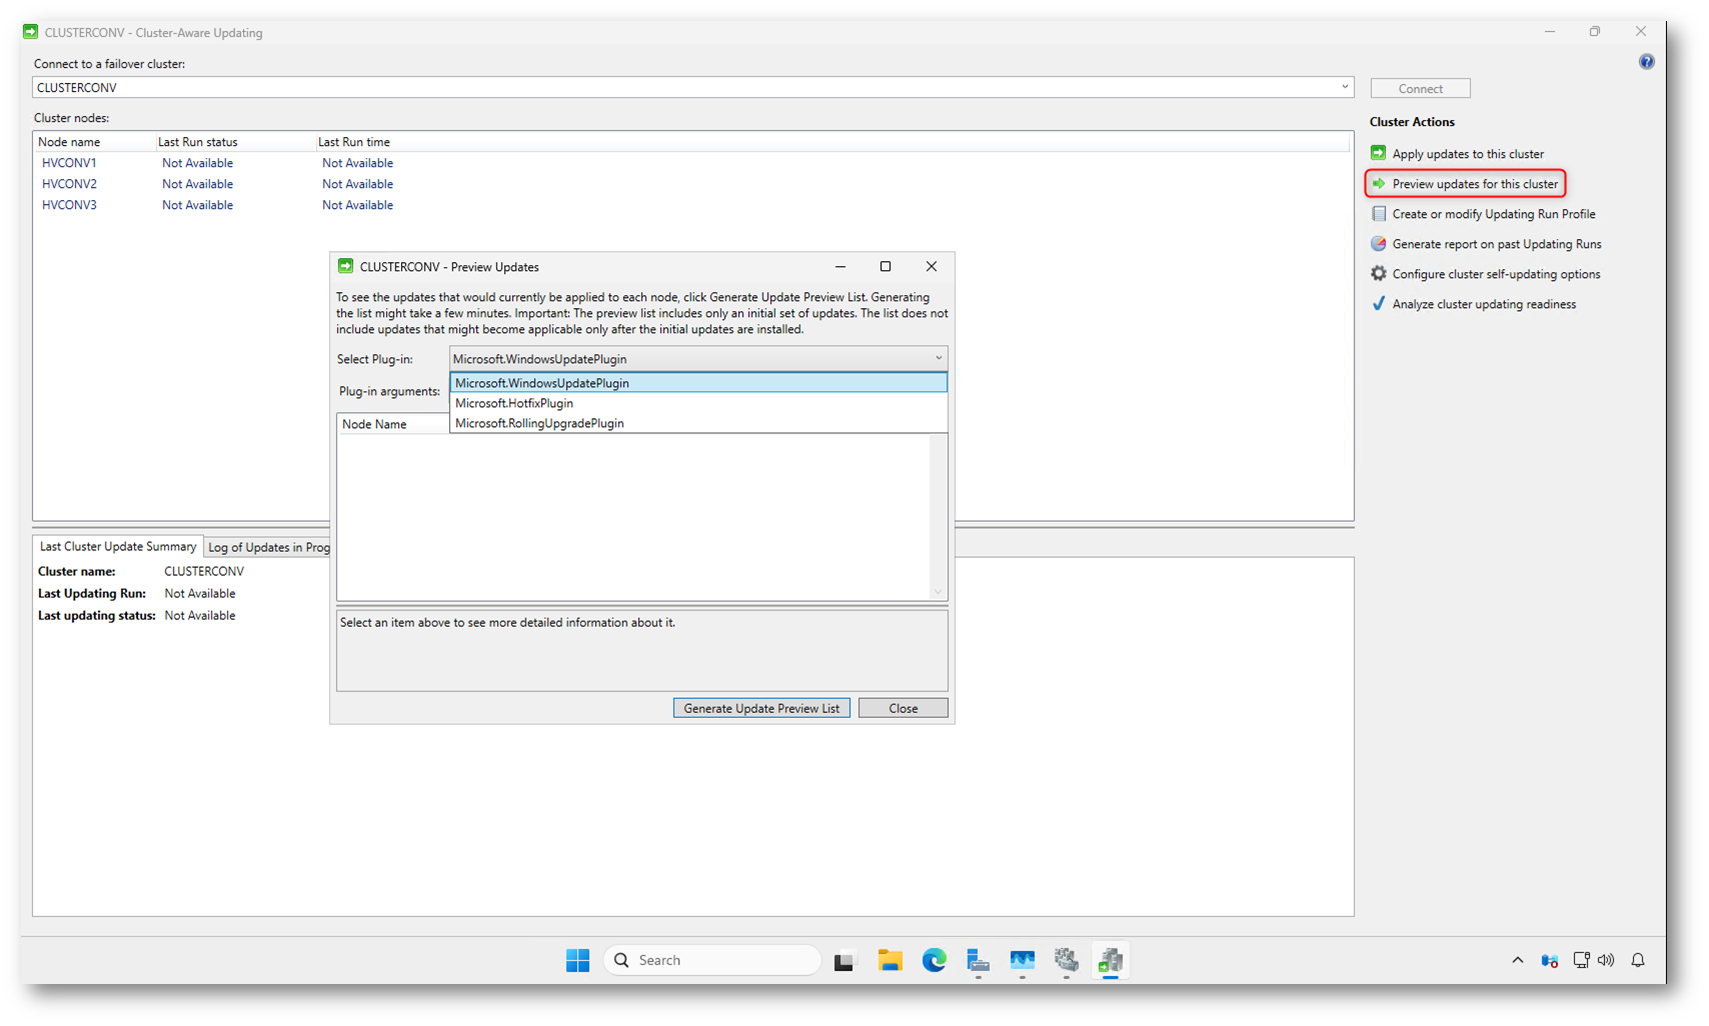Click the Generate report pie chart icon

point(1378,244)
